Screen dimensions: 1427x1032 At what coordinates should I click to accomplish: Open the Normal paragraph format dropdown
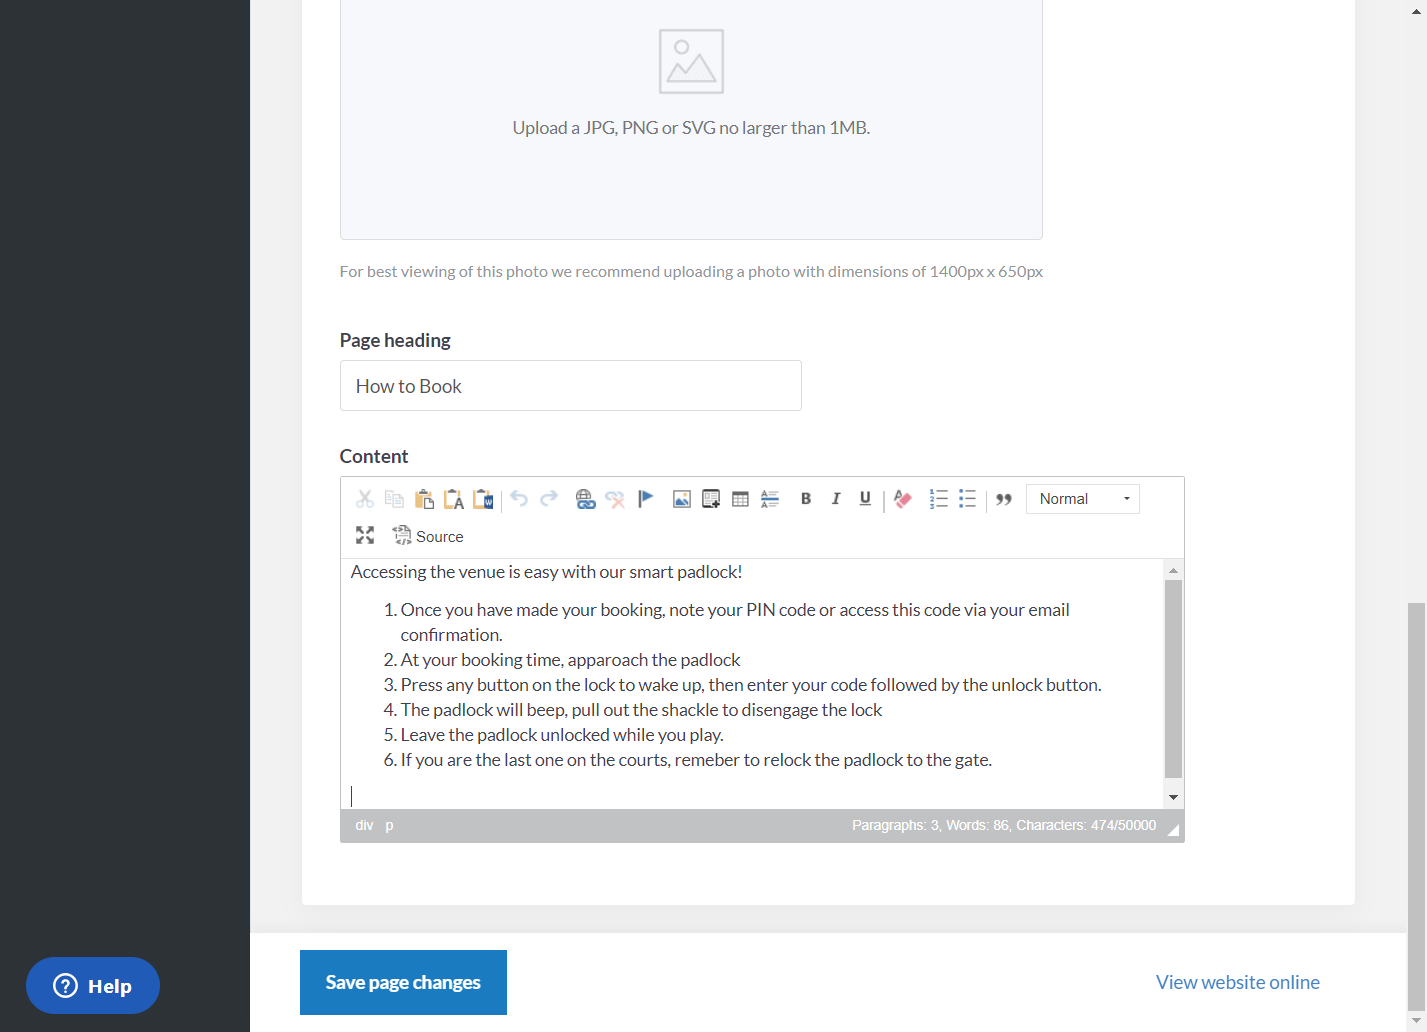coord(1083,499)
